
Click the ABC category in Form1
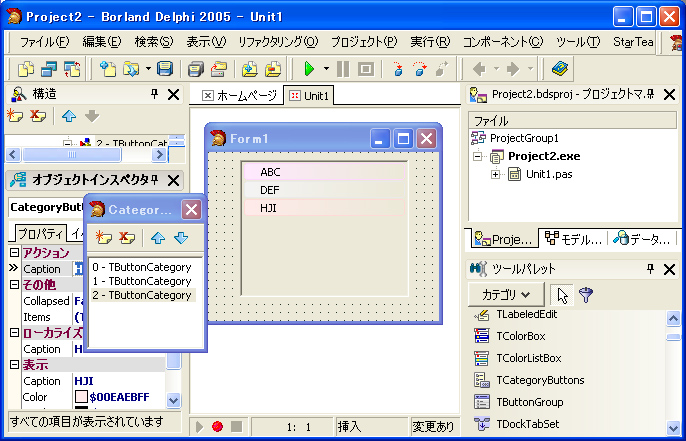pos(325,172)
